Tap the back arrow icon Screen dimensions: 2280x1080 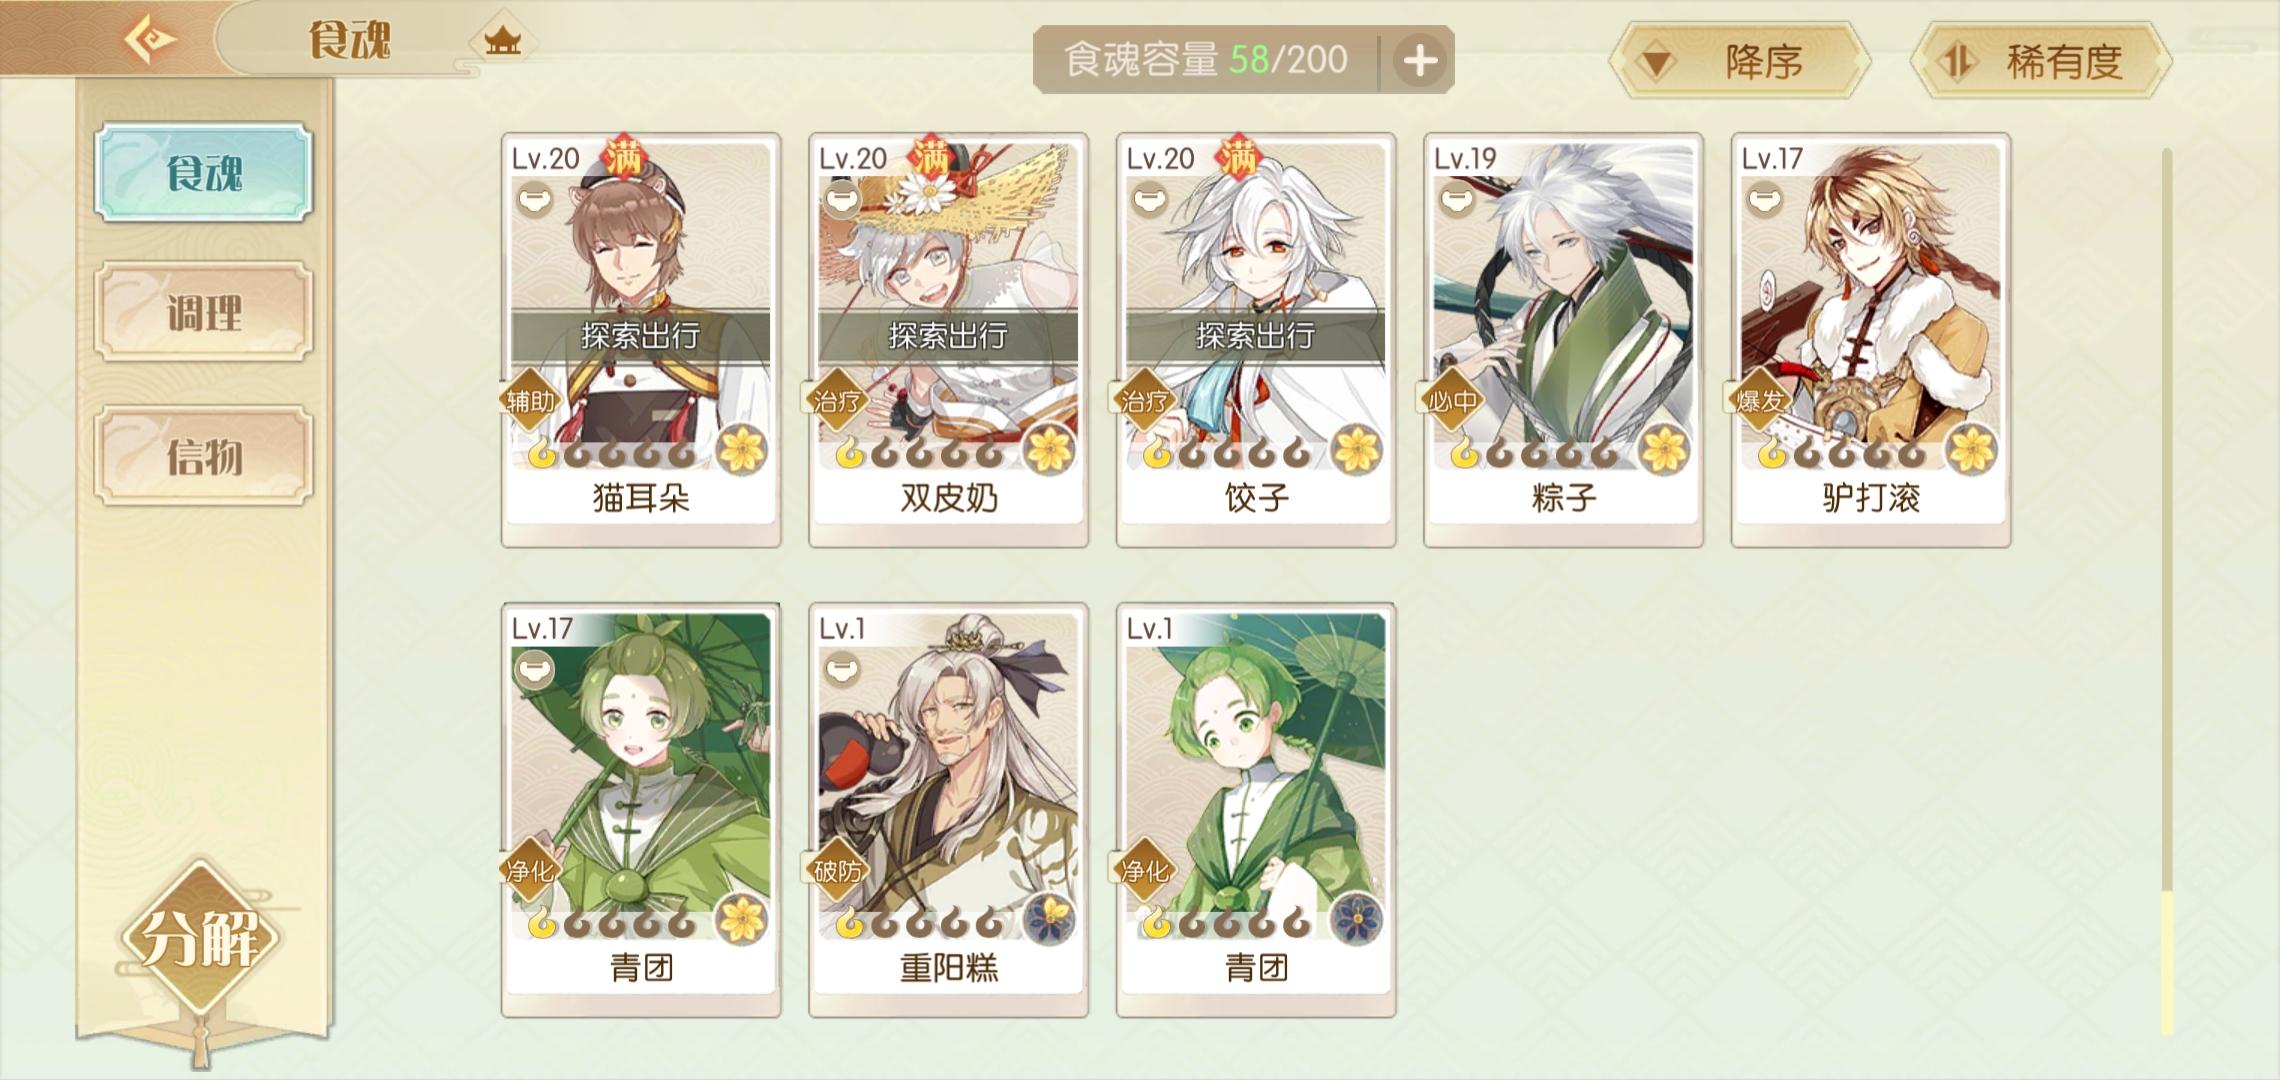pos(150,40)
